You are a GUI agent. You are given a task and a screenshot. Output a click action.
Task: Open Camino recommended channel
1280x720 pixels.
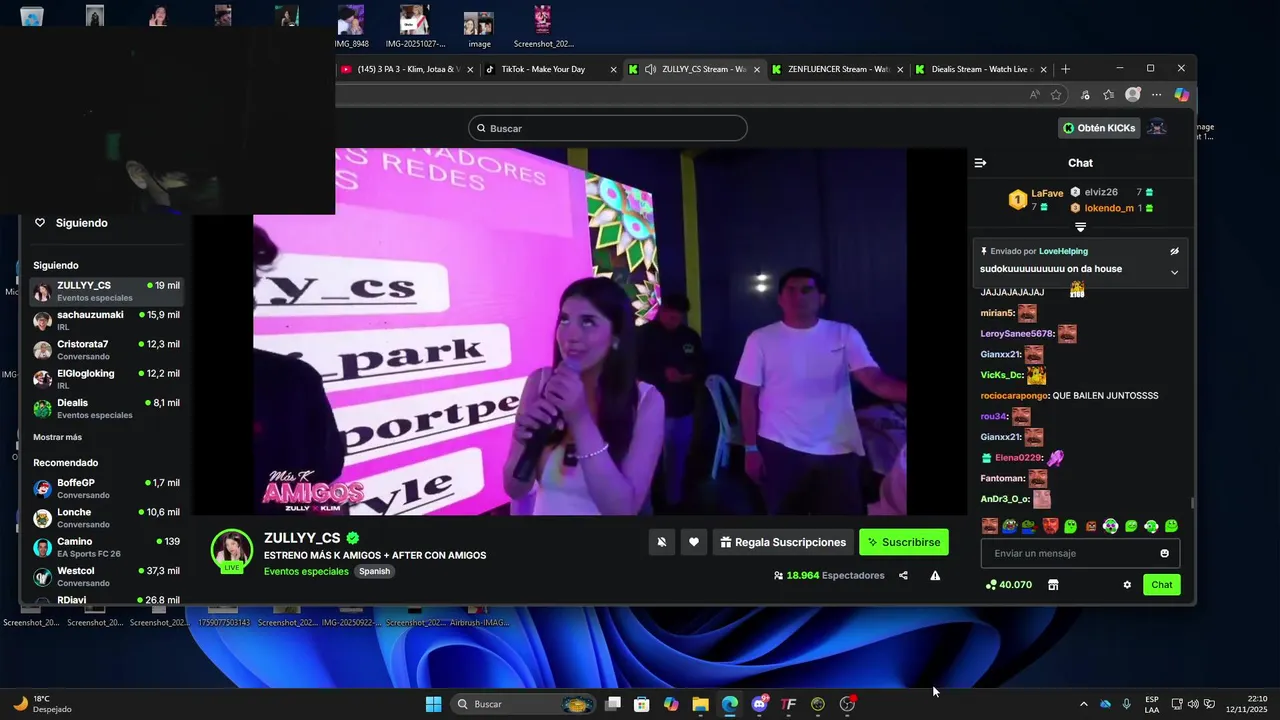click(106, 547)
